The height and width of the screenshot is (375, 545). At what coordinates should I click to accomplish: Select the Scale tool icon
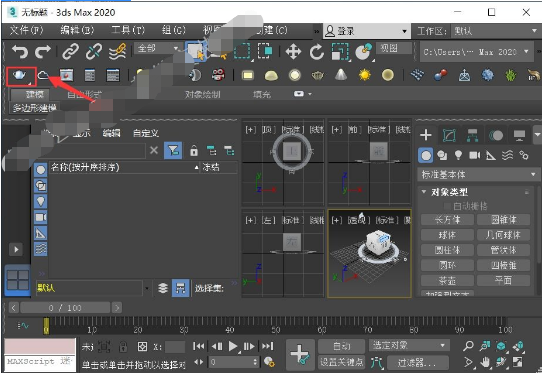(x=340, y=52)
